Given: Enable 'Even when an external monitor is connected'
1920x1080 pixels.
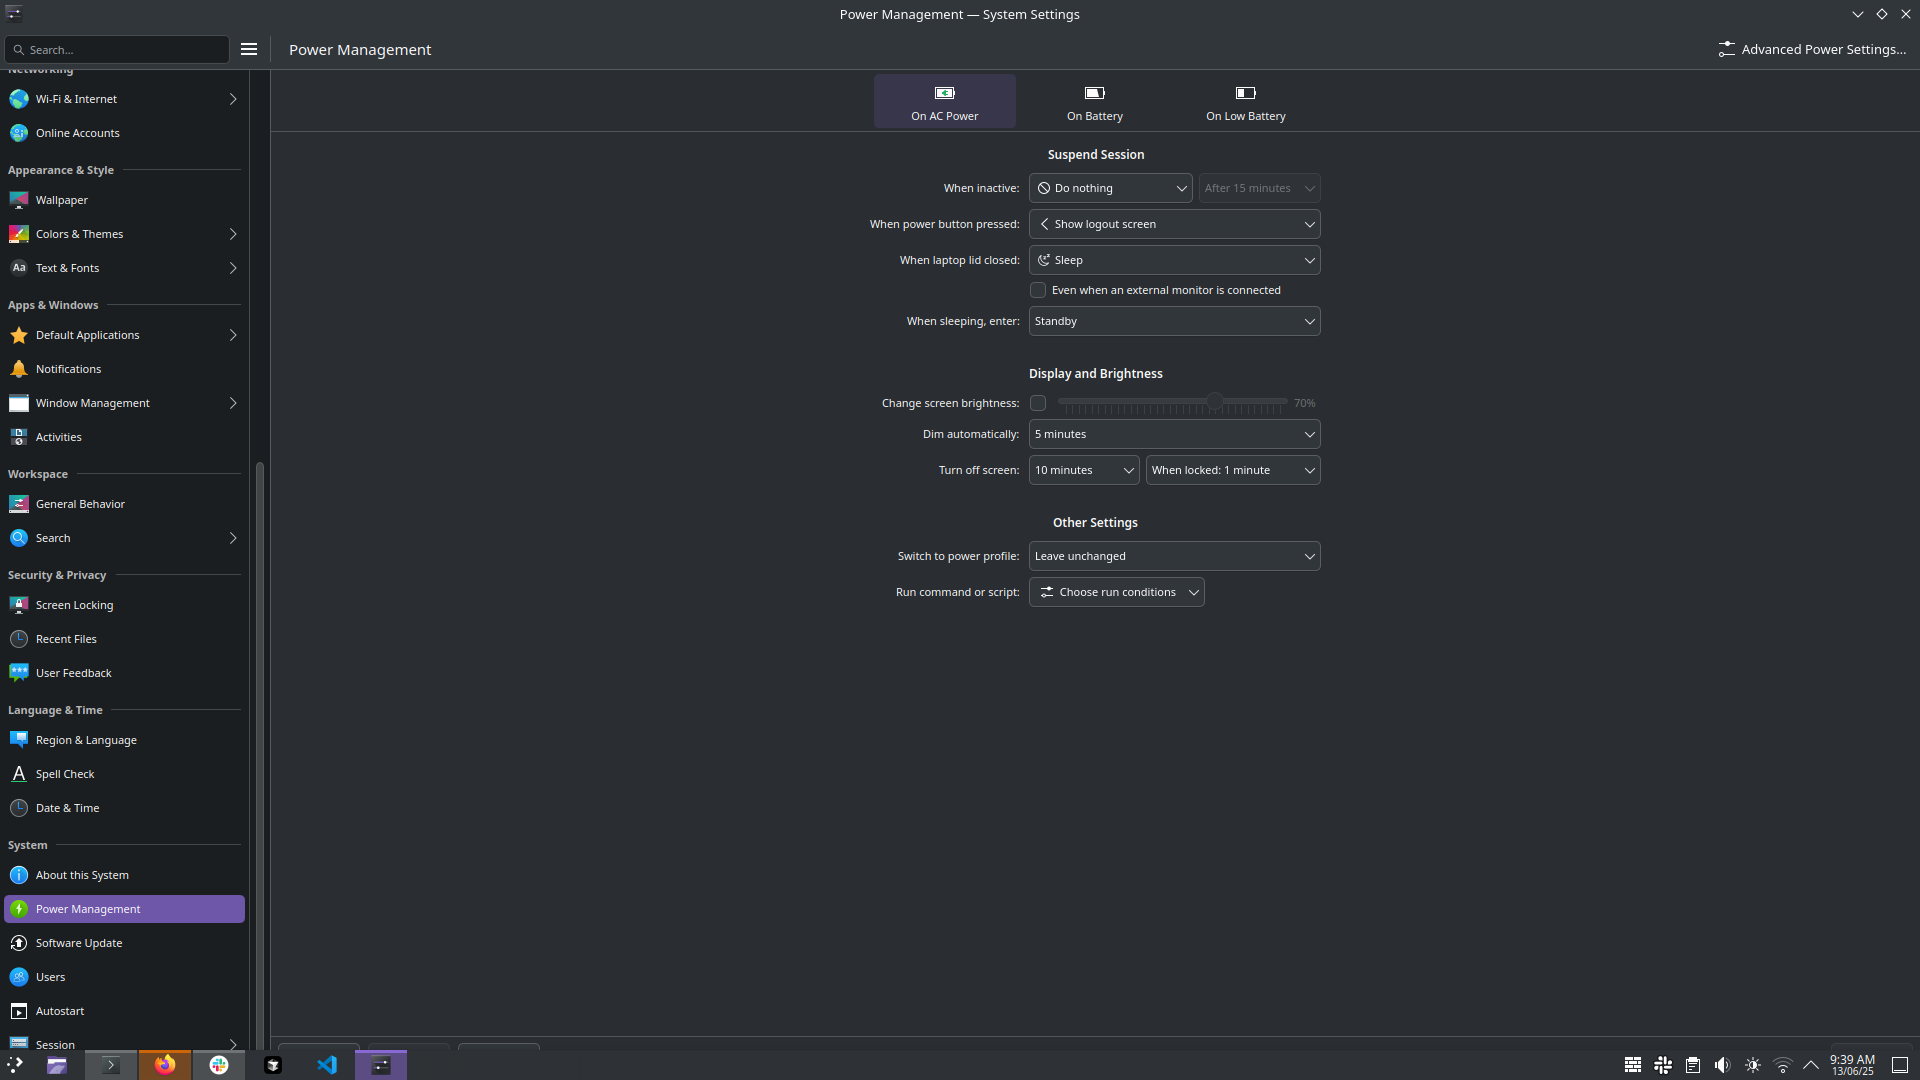Looking at the screenshot, I should tap(1038, 290).
